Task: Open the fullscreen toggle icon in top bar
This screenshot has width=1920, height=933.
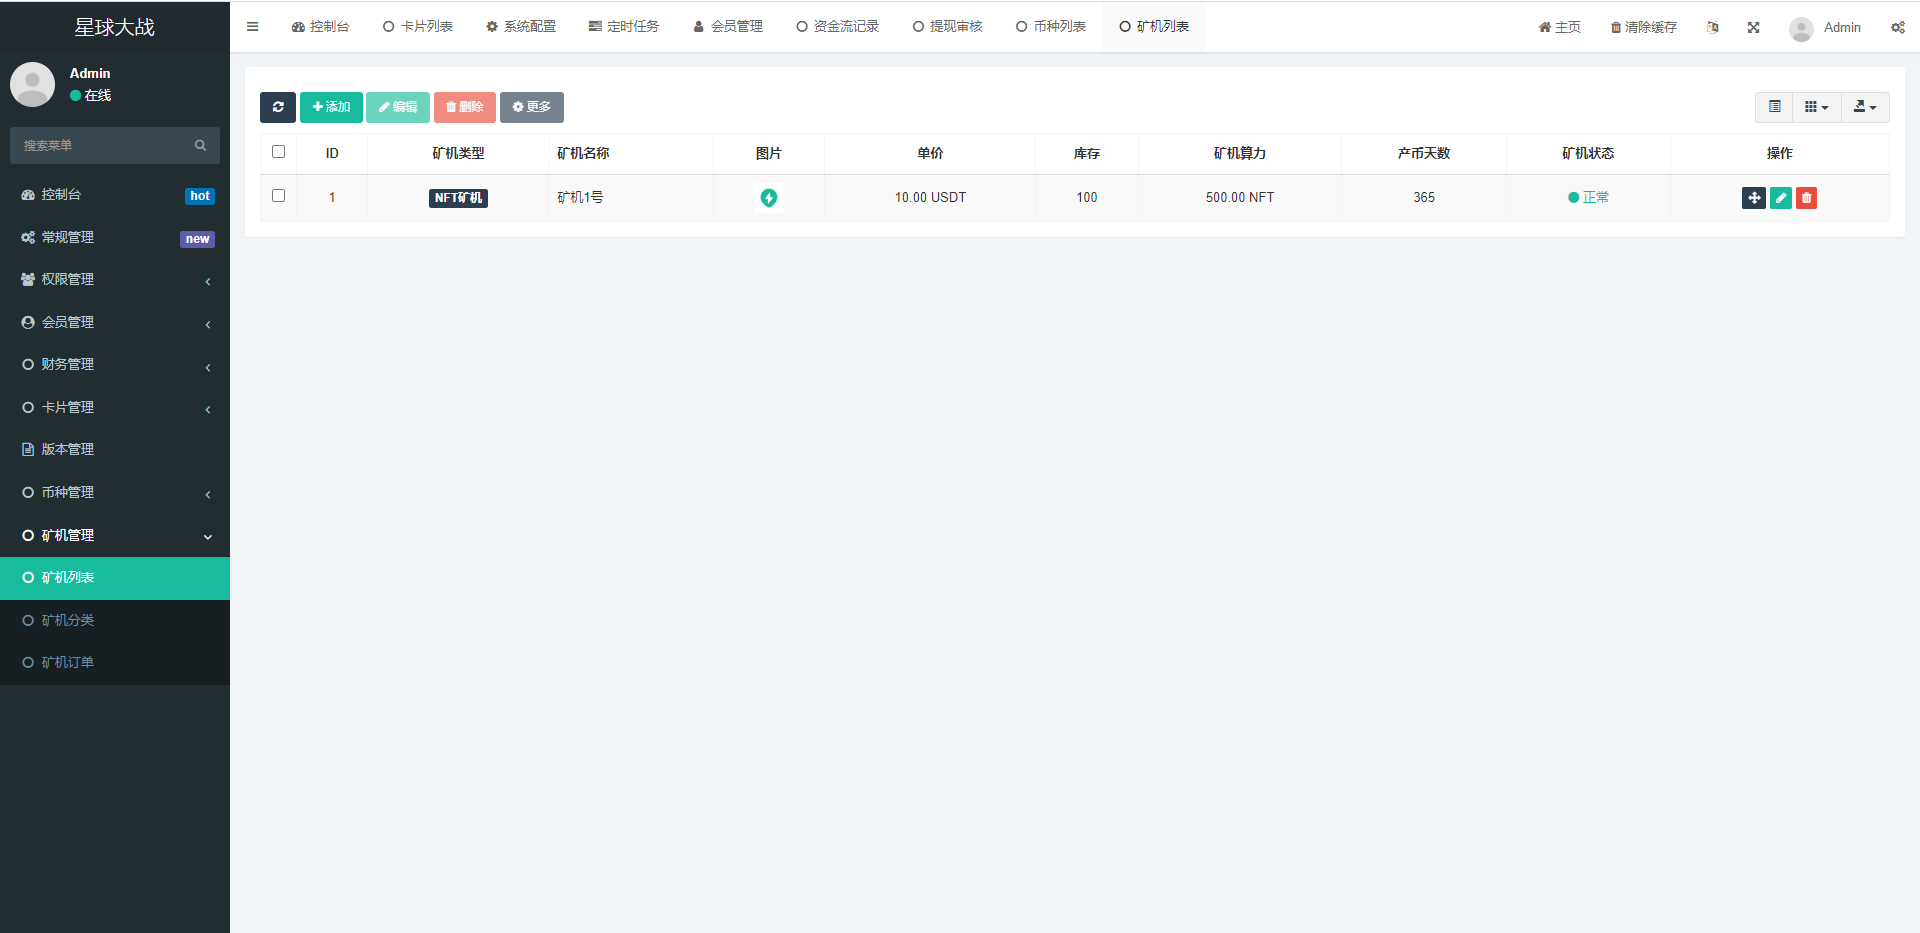Action: click(x=1753, y=27)
